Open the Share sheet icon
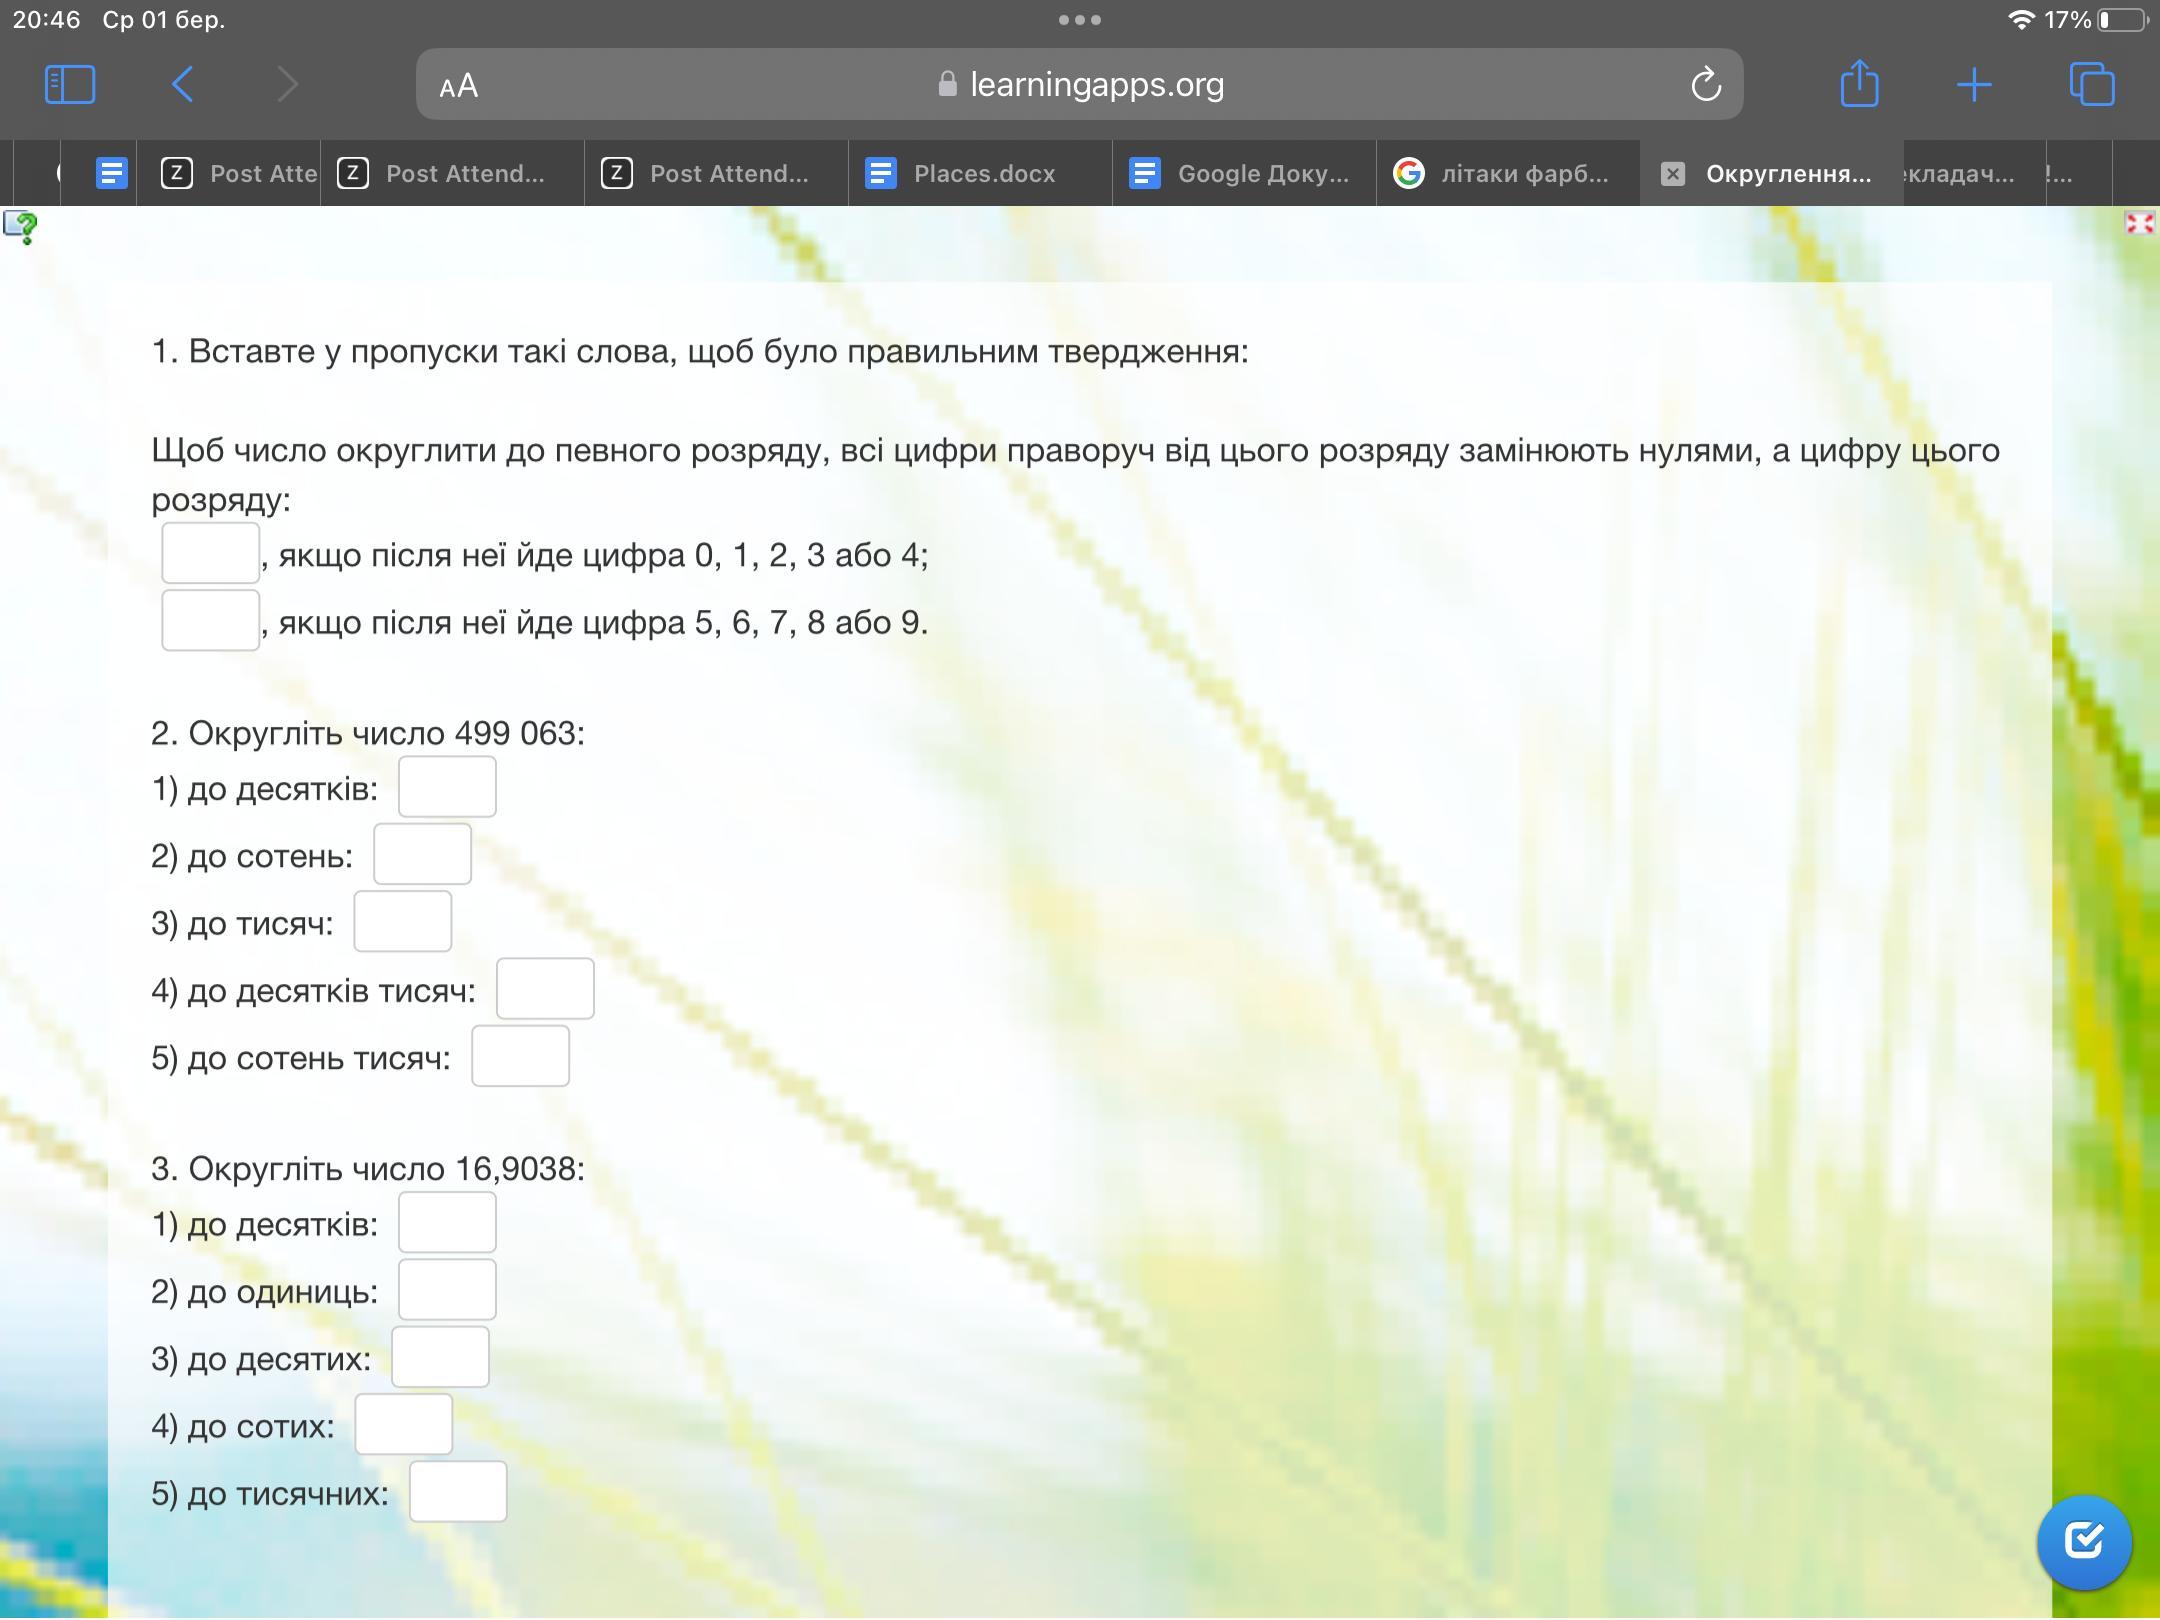The width and height of the screenshot is (2160, 1620). pyautogui.click(x=1859, y=84)
